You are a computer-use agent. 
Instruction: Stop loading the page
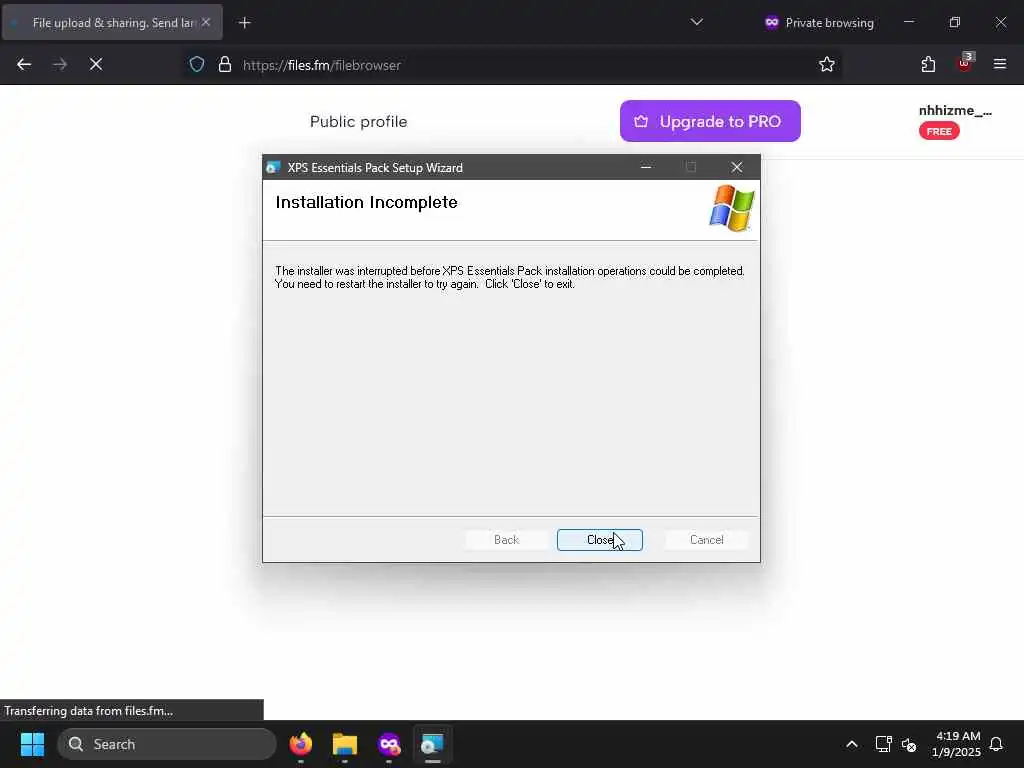96,64
